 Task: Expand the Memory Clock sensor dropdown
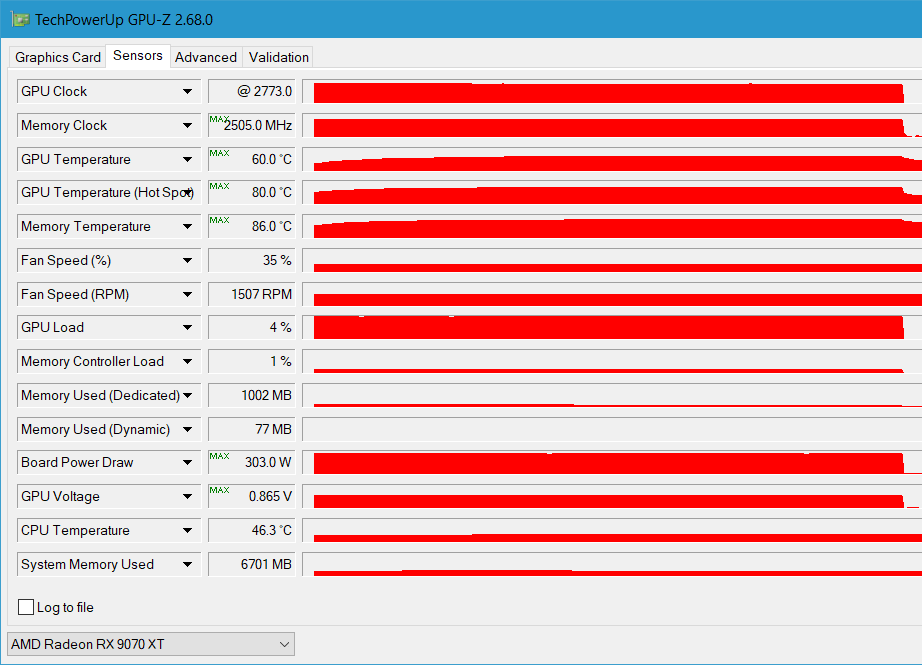pyautogui.click(x=187, y=125)
